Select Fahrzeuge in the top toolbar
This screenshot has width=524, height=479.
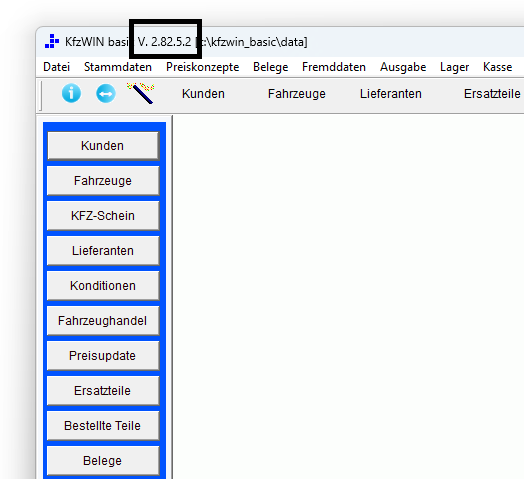point(297,94)
